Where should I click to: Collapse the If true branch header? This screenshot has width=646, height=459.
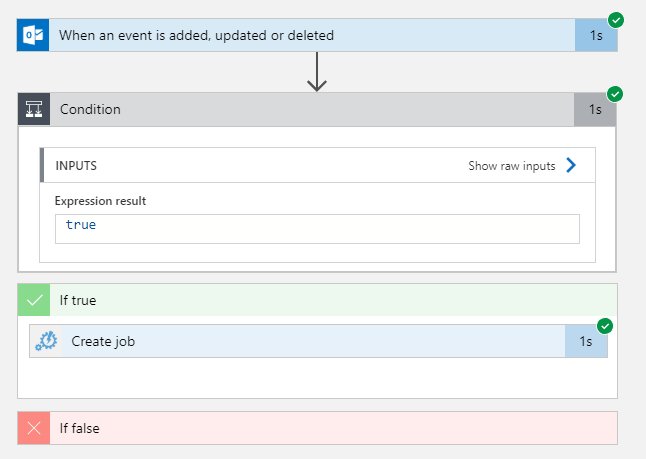[330, 299]
